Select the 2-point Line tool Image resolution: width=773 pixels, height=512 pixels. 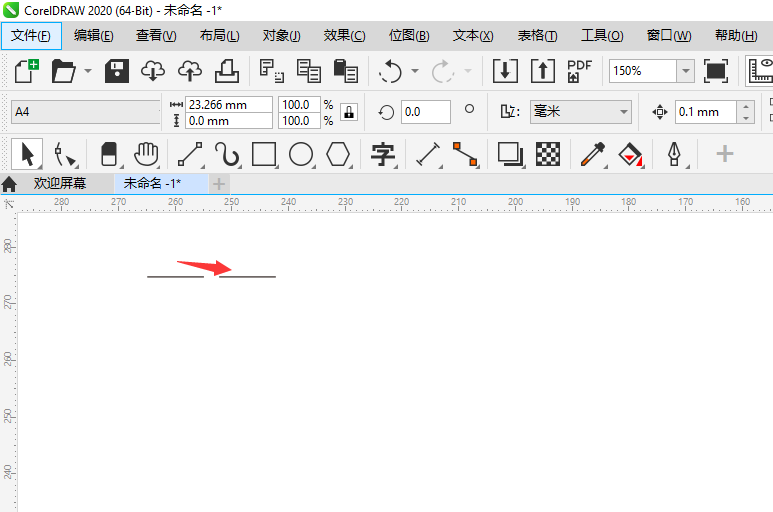(190, 154)
